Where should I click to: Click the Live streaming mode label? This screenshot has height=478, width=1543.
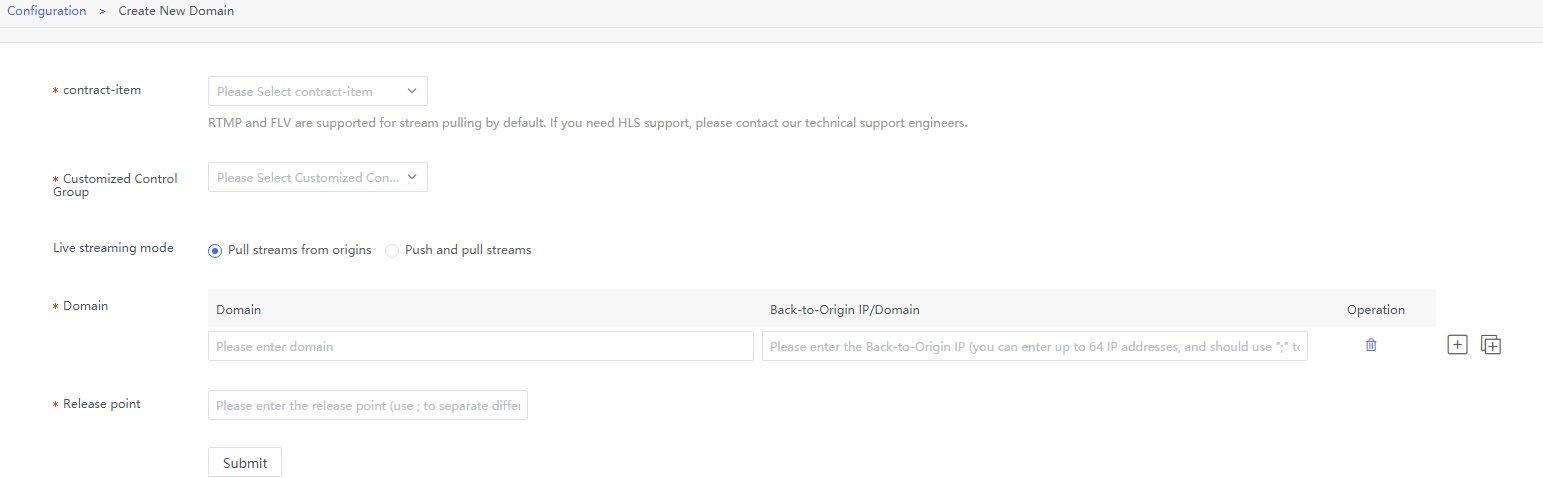113,248
